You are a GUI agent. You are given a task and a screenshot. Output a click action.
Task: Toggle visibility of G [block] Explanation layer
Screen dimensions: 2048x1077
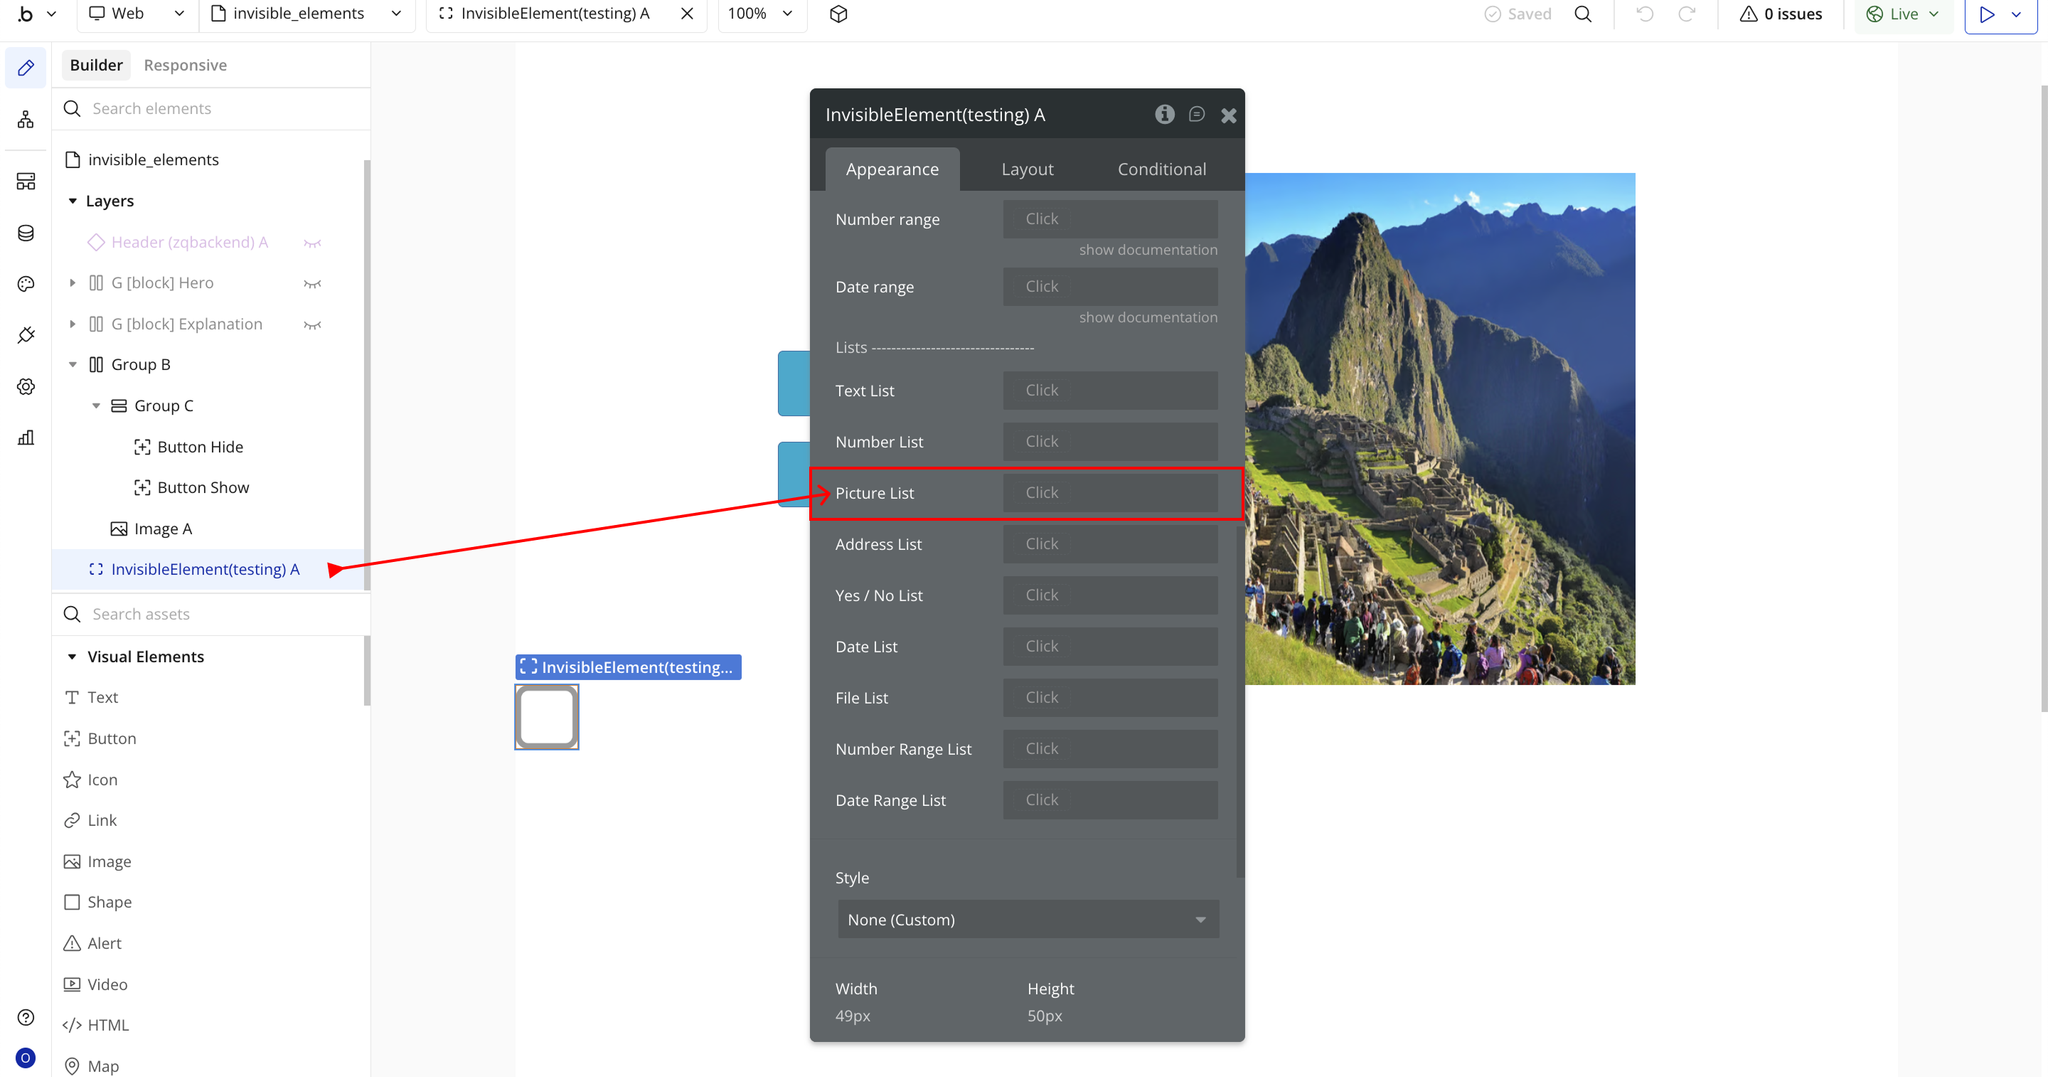click(x=312, y=325)
